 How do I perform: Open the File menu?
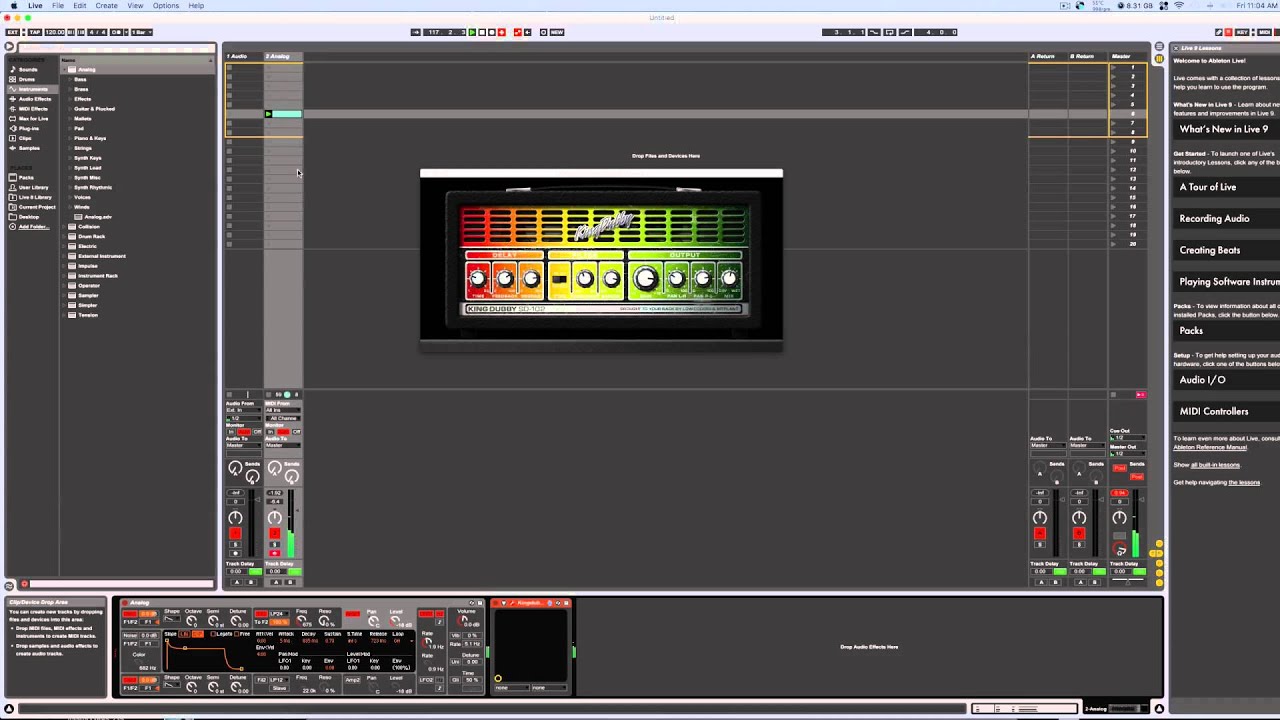(x=58, y=6)
